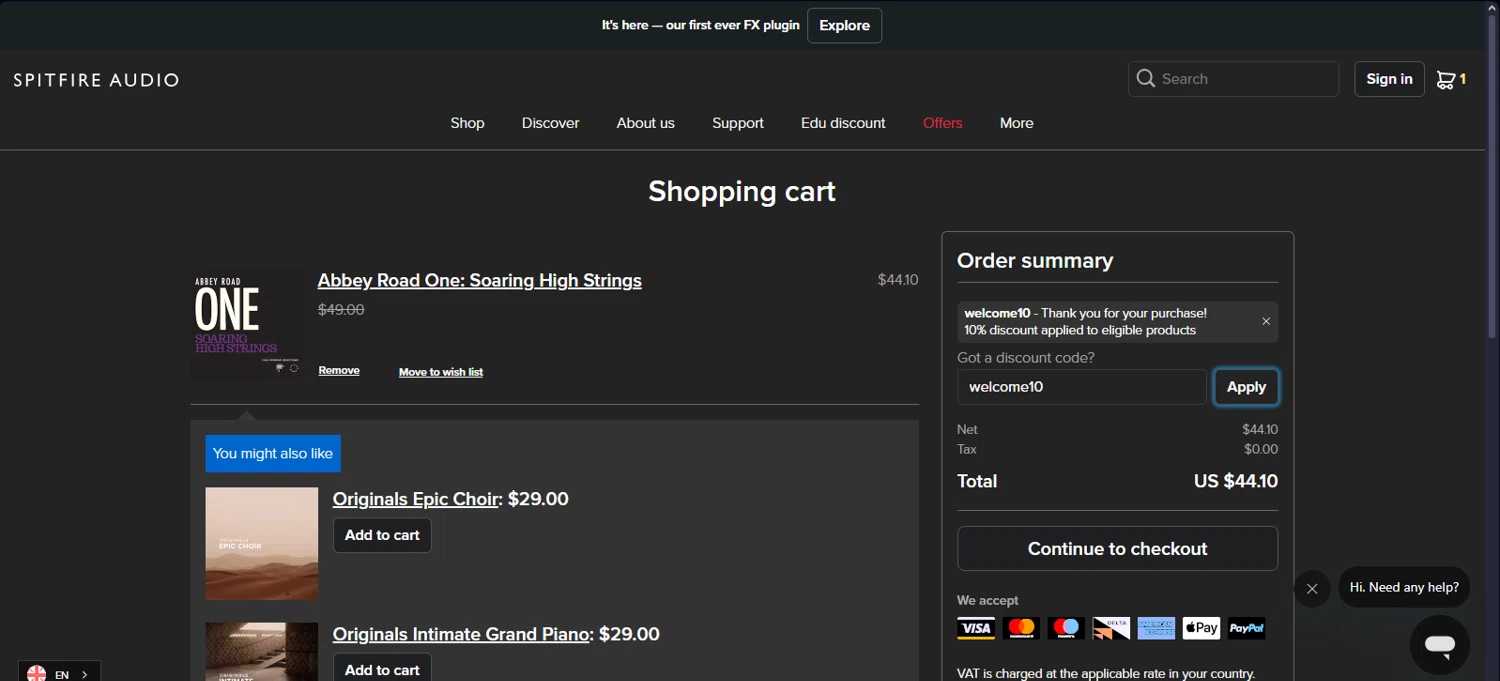1500x681 pixels.
Task: Open the Edu discount page
Action: click(843, 123)
